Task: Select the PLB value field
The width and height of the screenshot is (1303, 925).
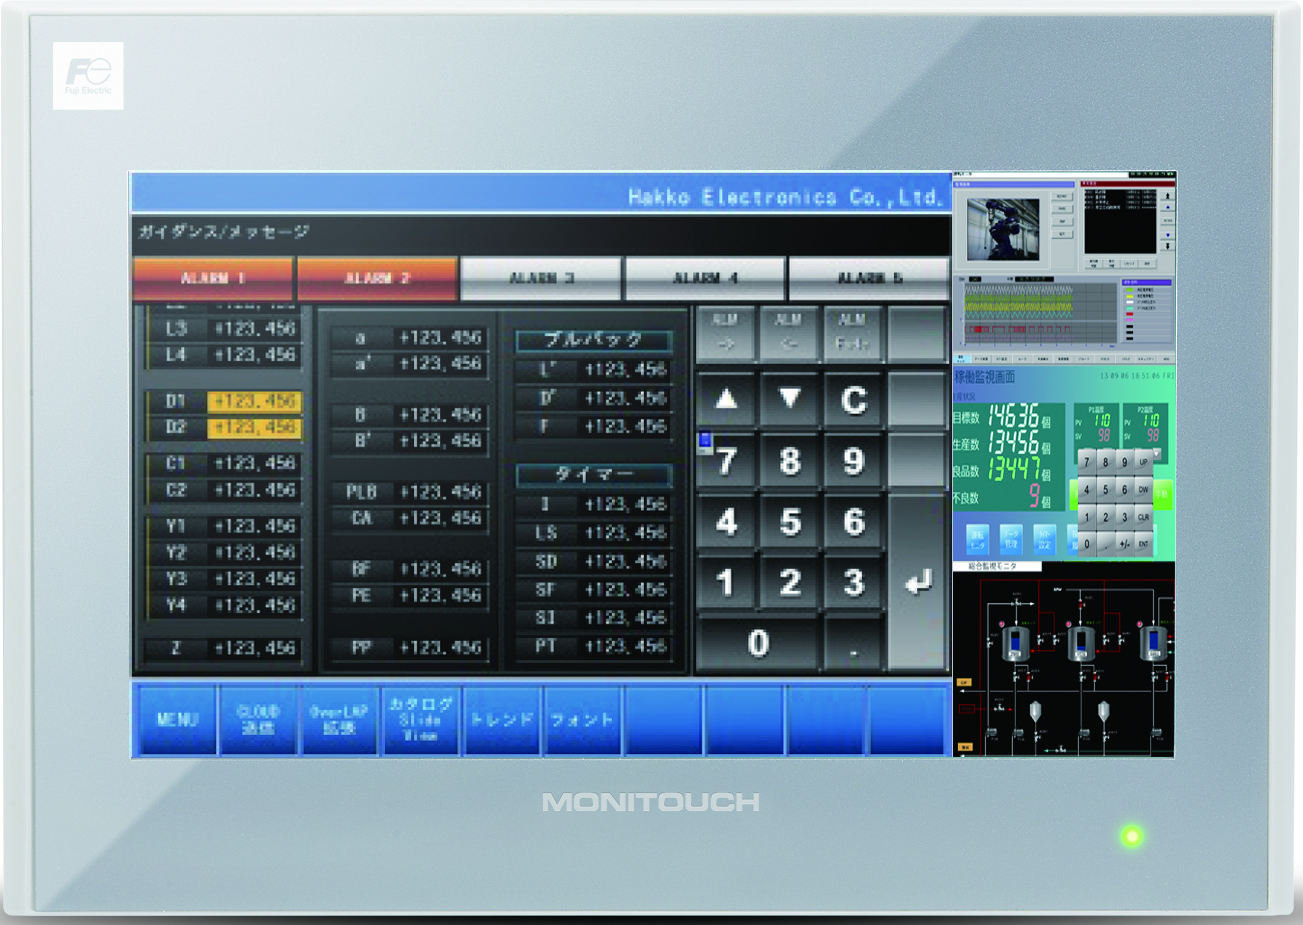Action: (440, 492)
